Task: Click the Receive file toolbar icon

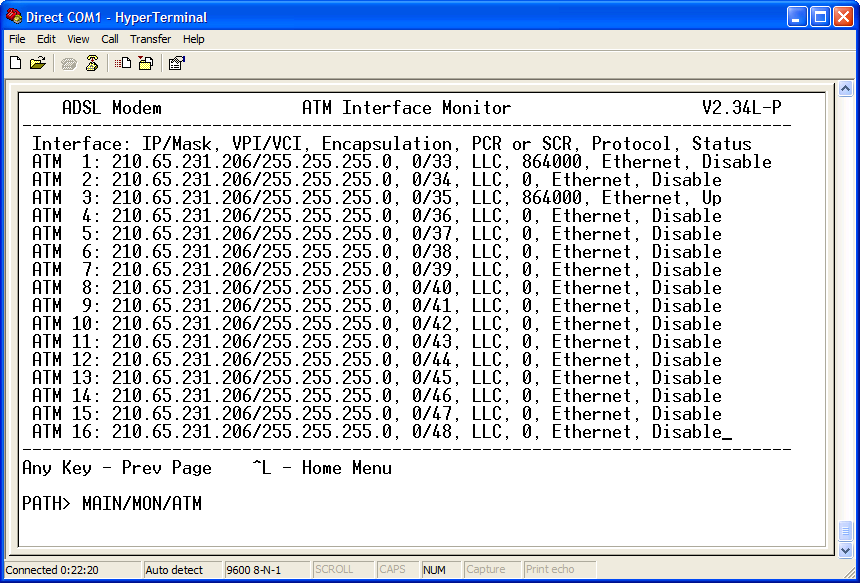Action: click(145, 63)
